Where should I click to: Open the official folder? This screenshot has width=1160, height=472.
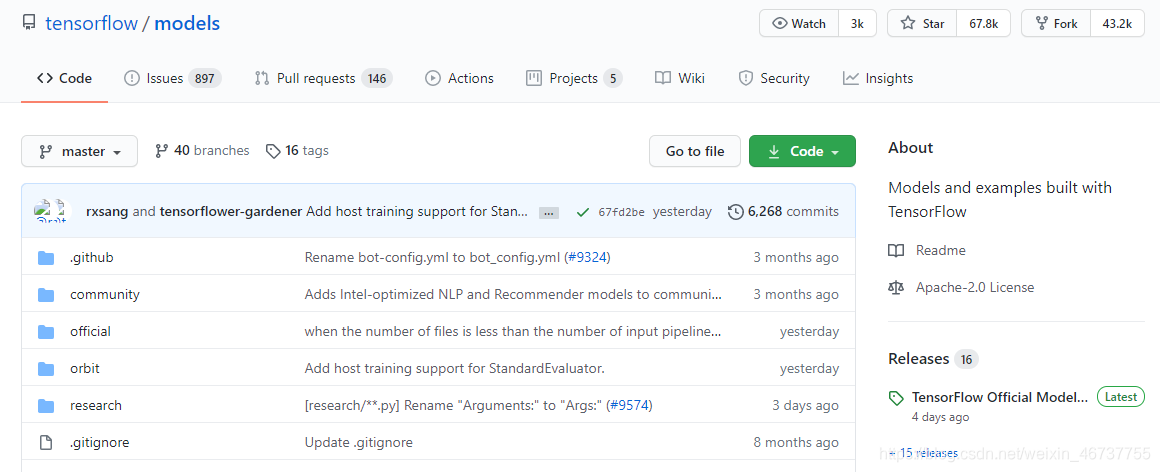coord(90,331)
